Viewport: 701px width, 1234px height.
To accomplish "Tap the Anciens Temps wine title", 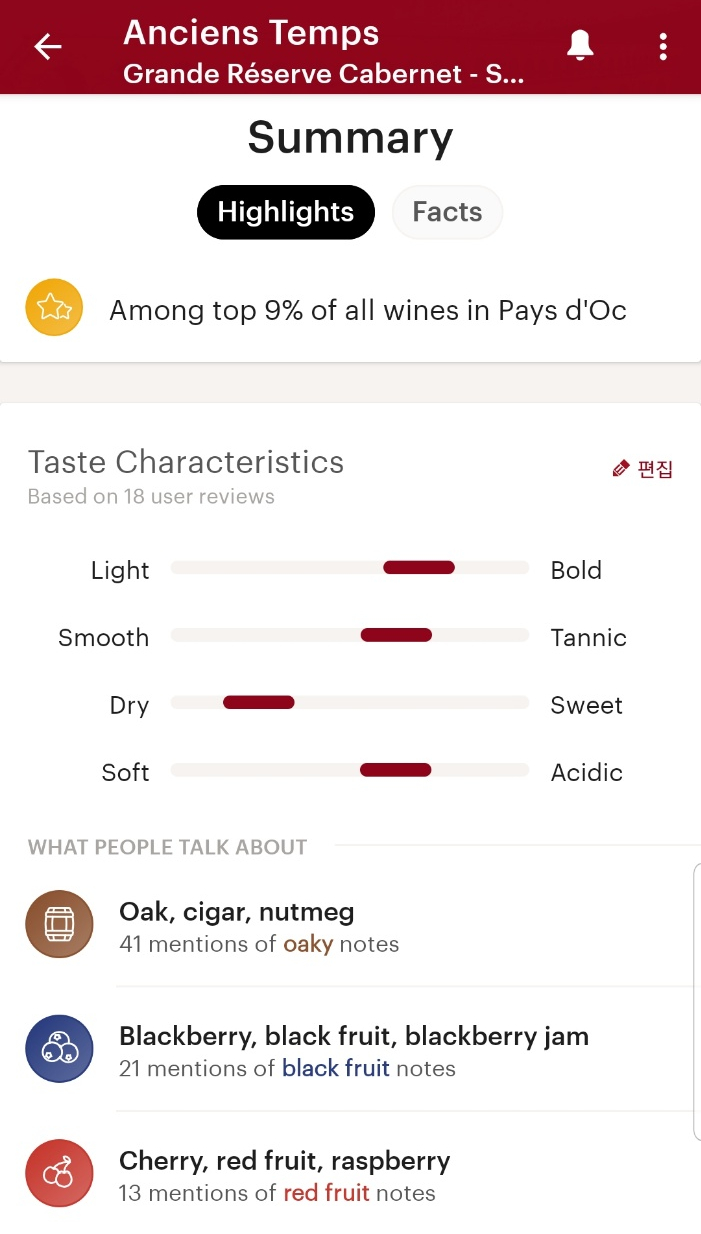I will [x=251, y=33].
